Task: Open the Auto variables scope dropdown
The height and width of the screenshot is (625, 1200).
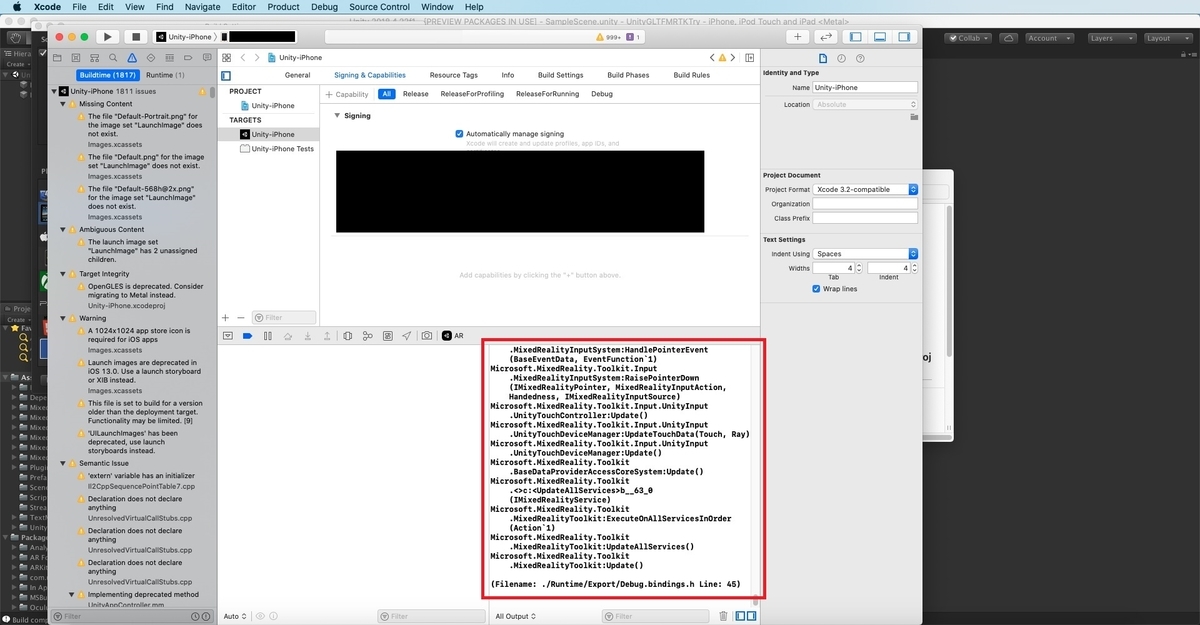Action: pos(236,616)
